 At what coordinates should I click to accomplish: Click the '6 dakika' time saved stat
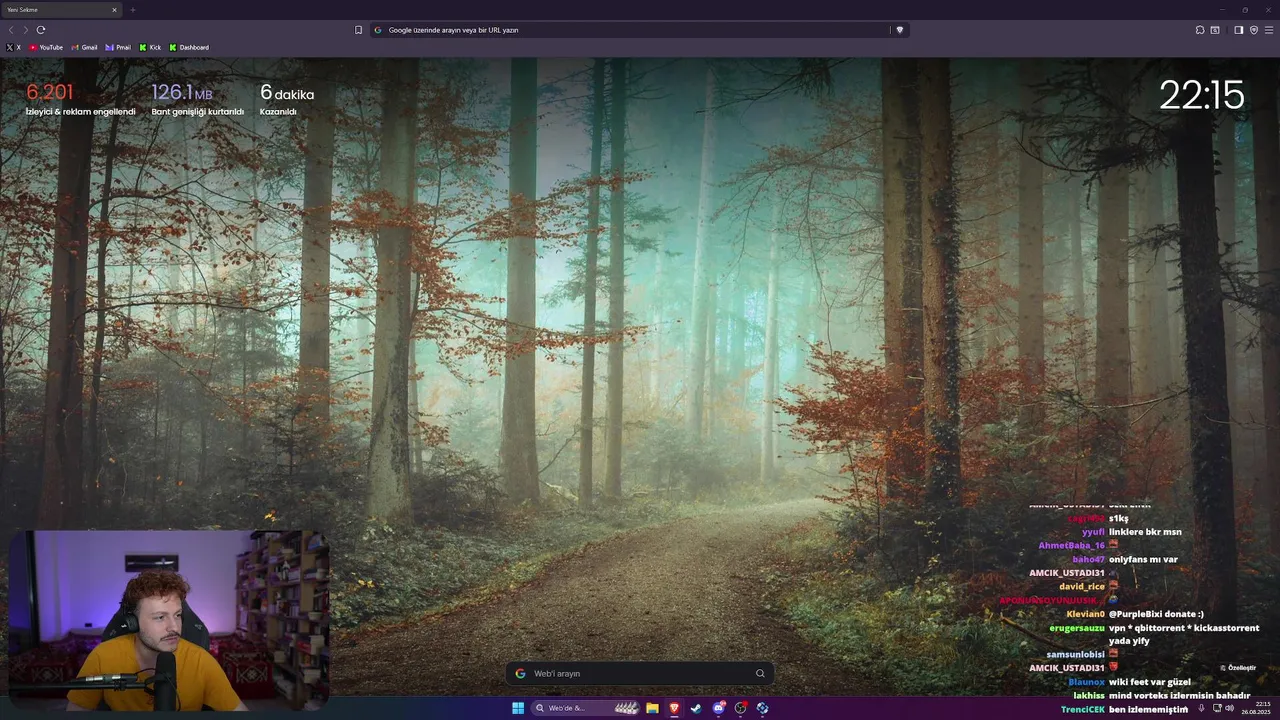(x=287, y=100)
